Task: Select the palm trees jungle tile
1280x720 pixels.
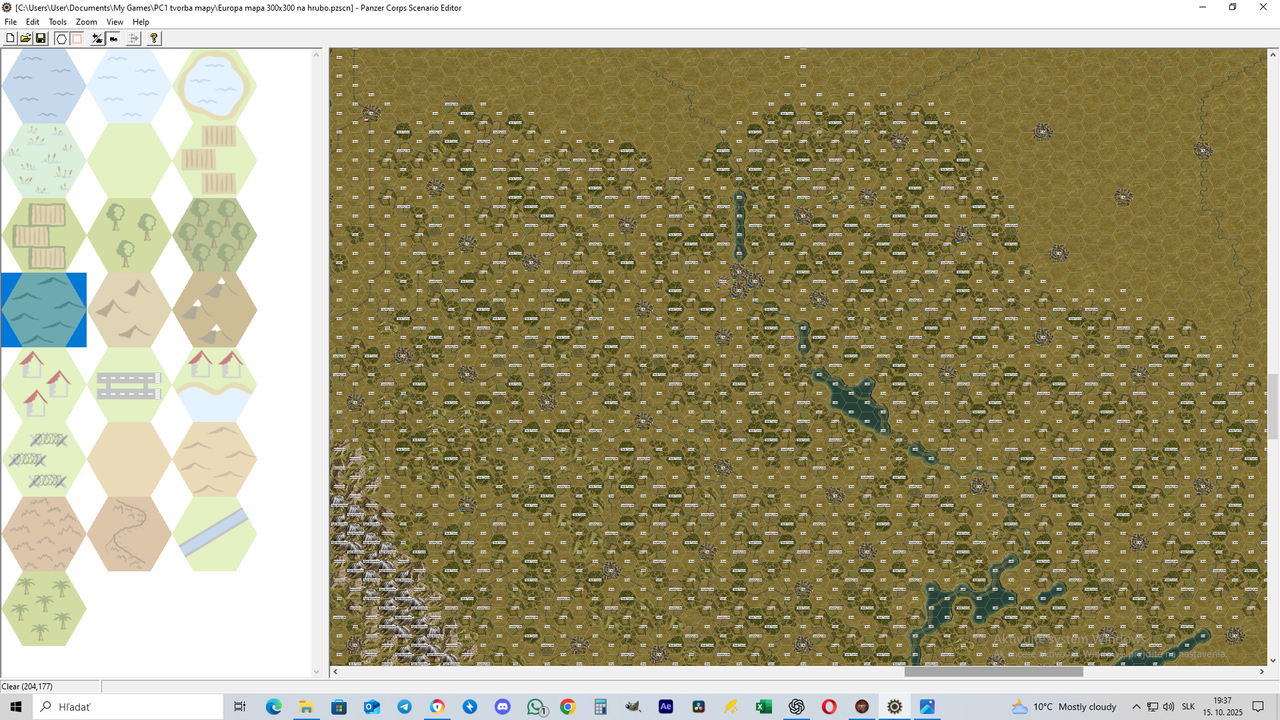Action: (x=44, y=608)
